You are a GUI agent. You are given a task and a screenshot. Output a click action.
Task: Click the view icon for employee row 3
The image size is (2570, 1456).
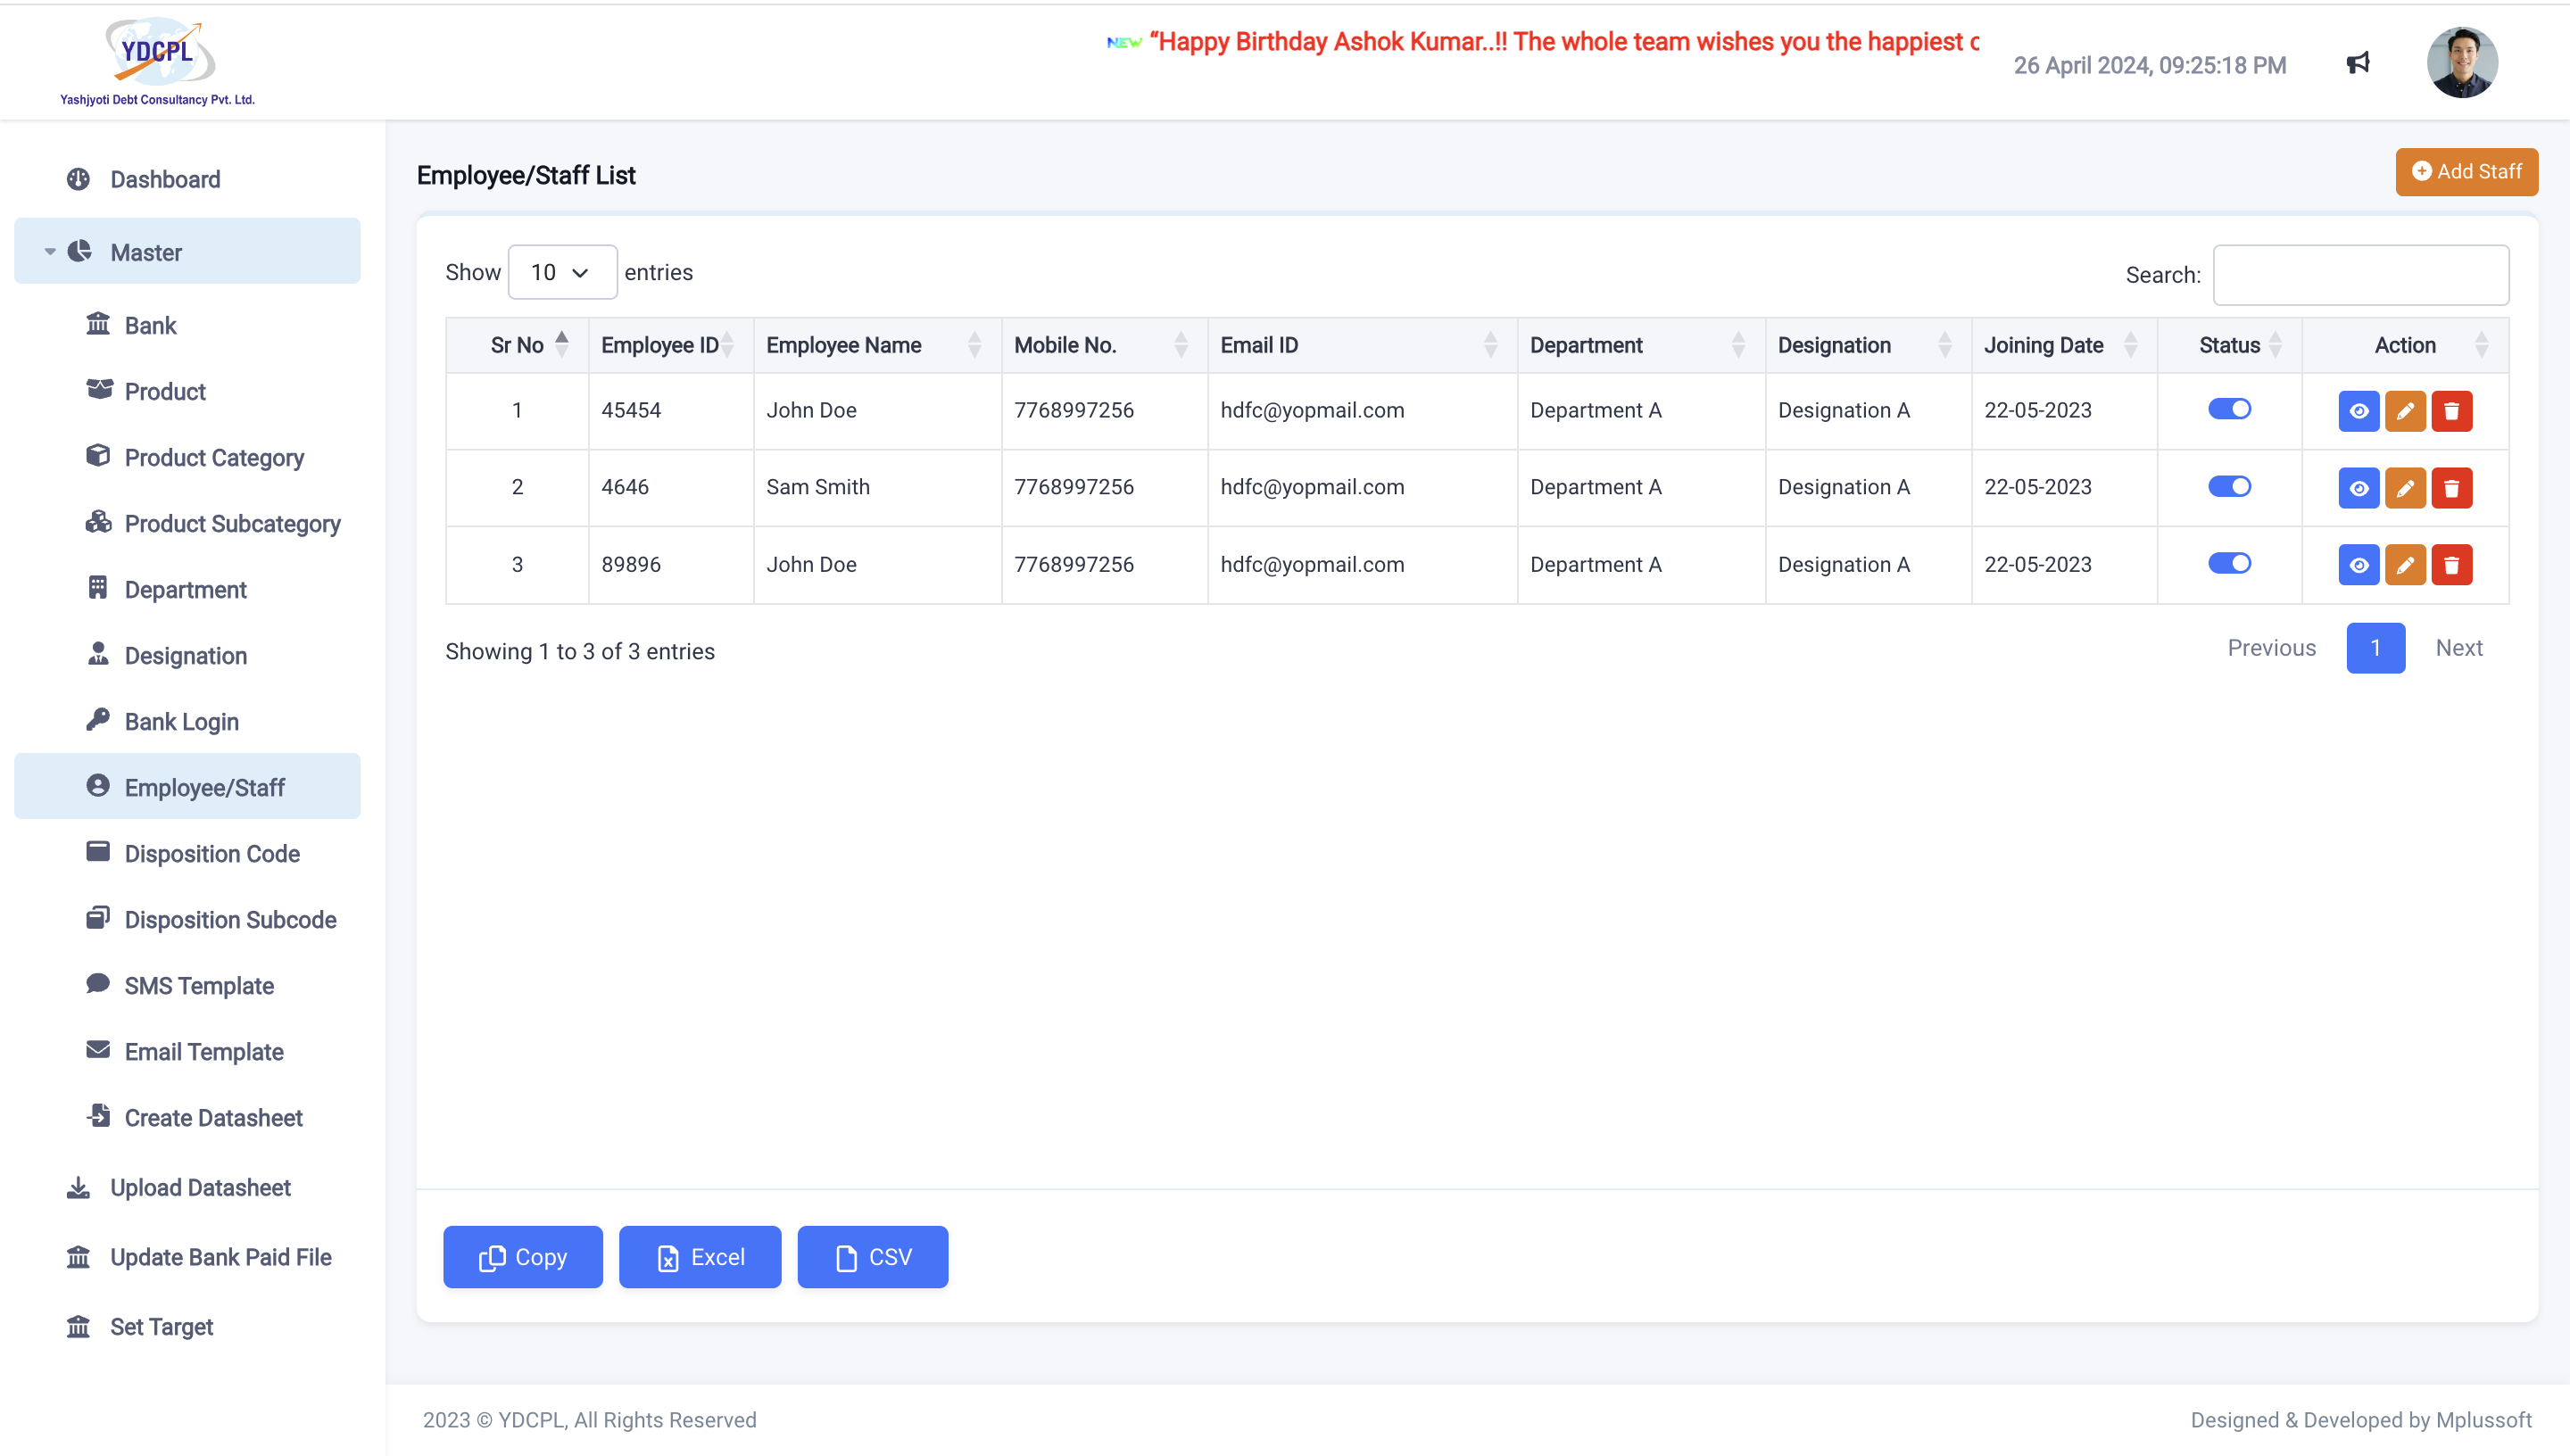[2359, 565]
